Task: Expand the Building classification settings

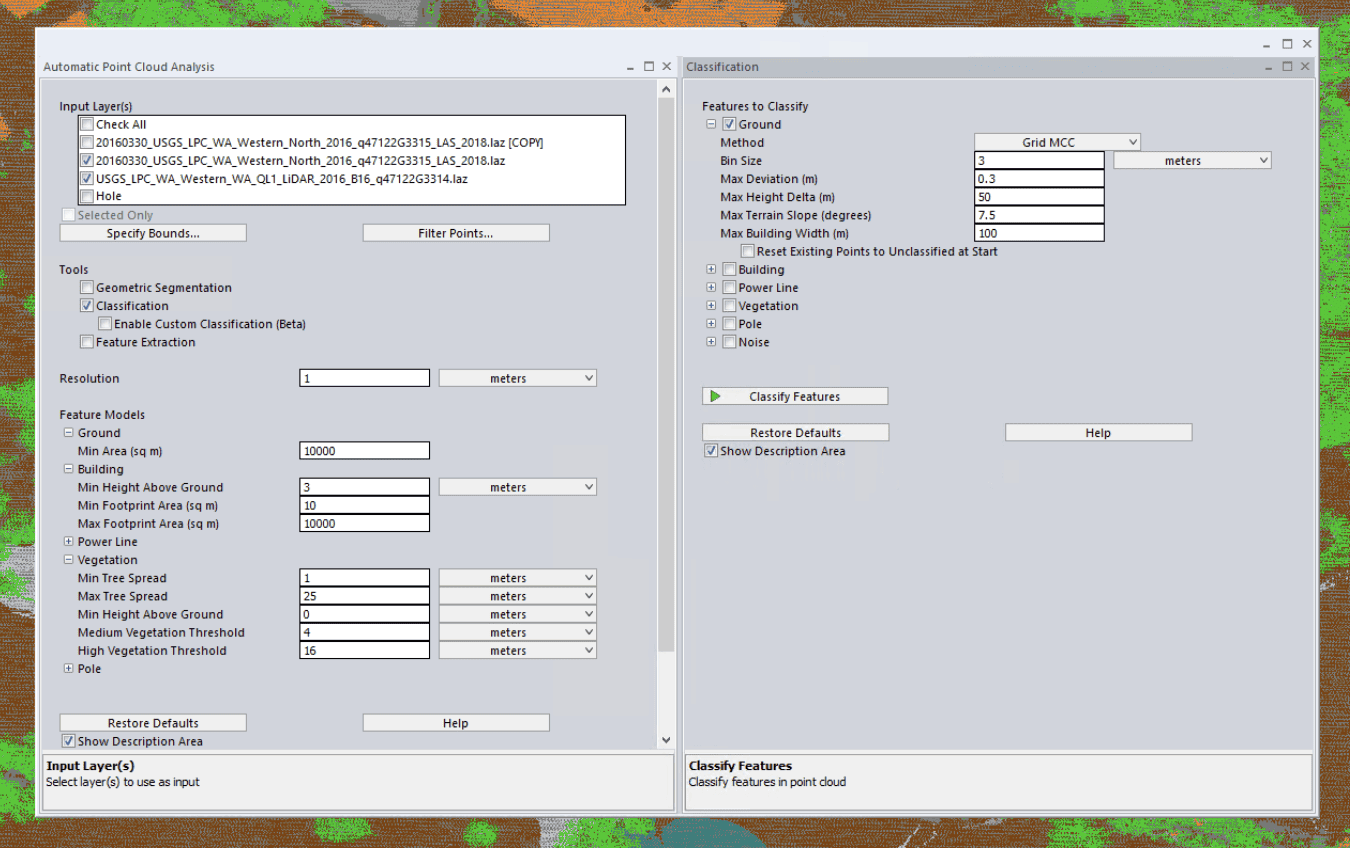Action: coord(711,269)
